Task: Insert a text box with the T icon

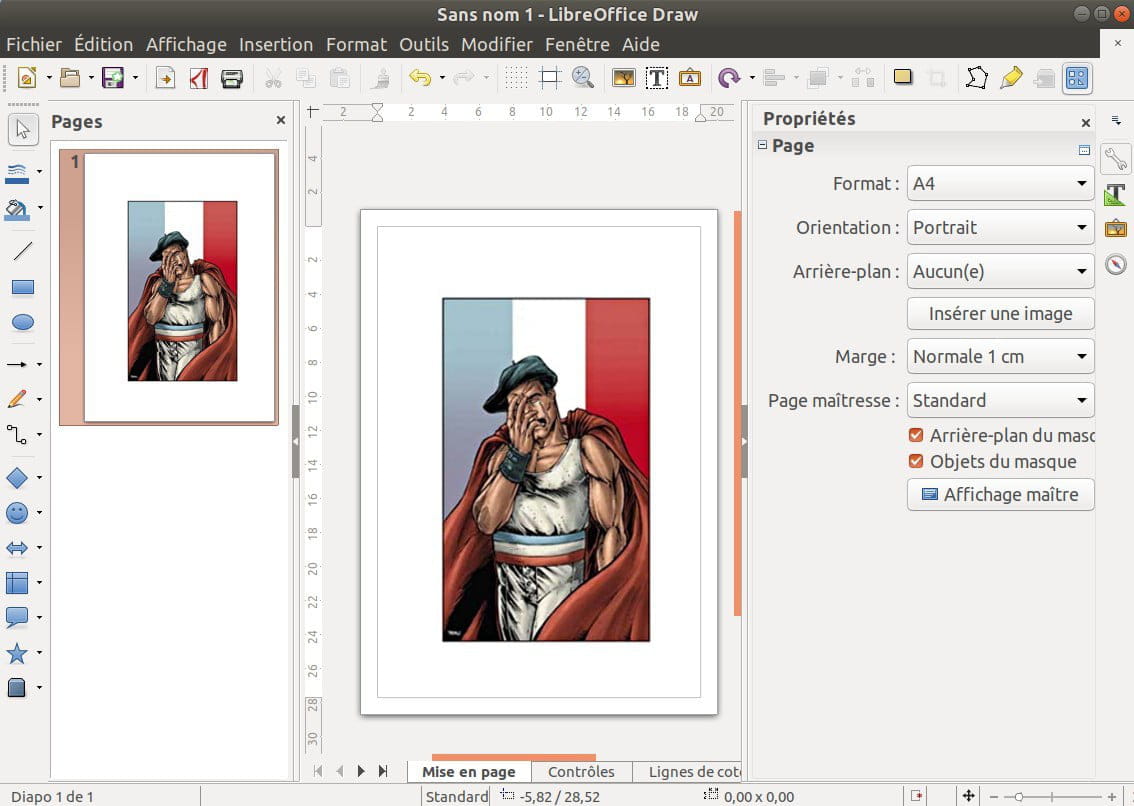Action: (x=657, y=77)
